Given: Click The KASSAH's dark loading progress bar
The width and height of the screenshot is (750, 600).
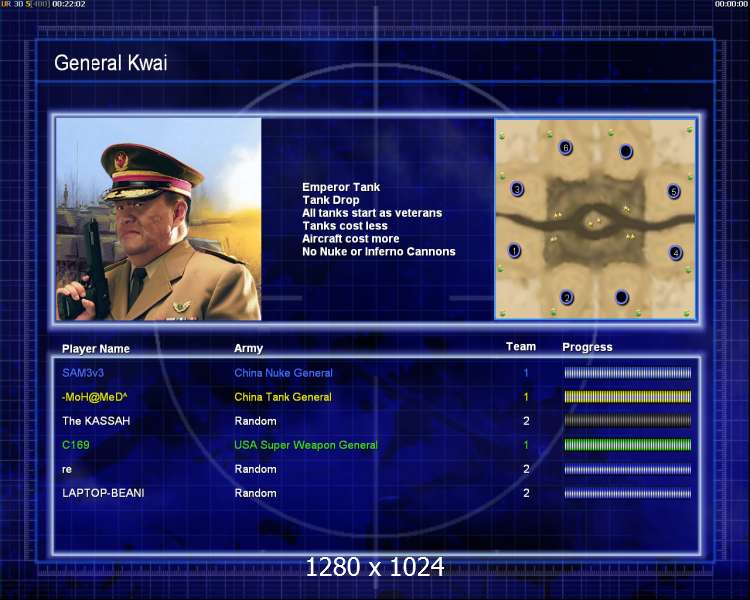Looking at the screenshot, I should (628, 421).
